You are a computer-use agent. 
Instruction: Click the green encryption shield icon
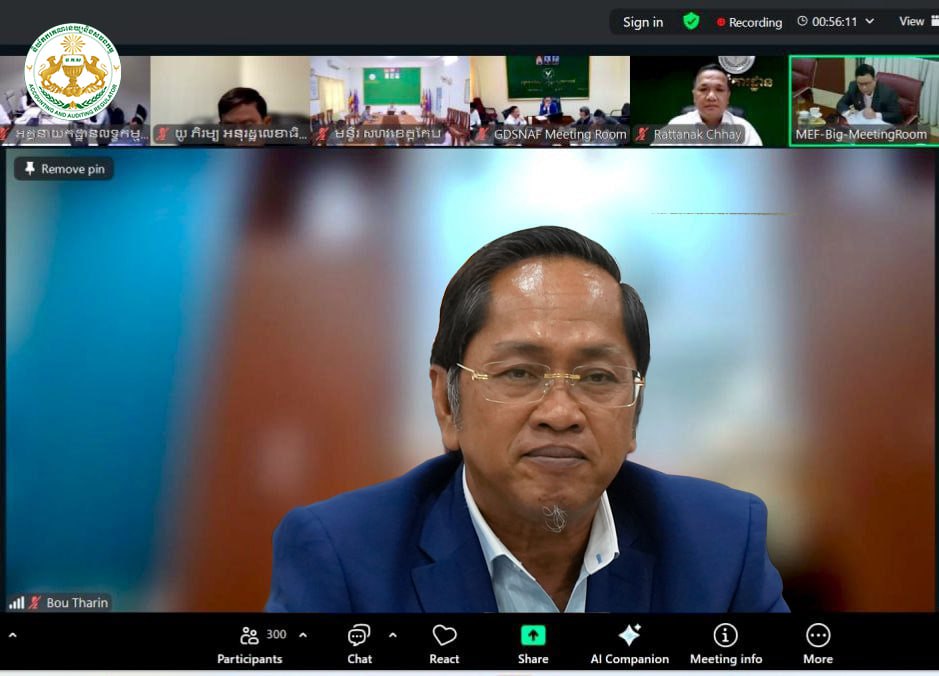691,21
